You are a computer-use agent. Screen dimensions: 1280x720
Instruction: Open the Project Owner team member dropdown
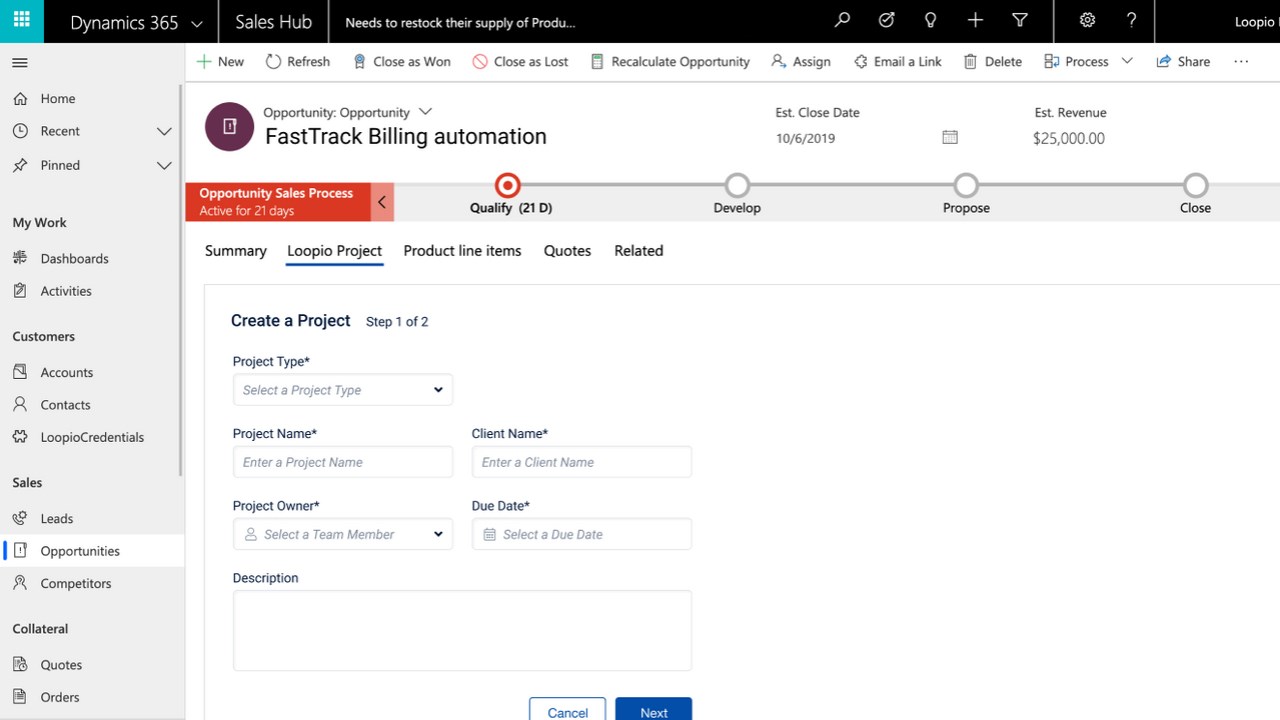[342, 534]
